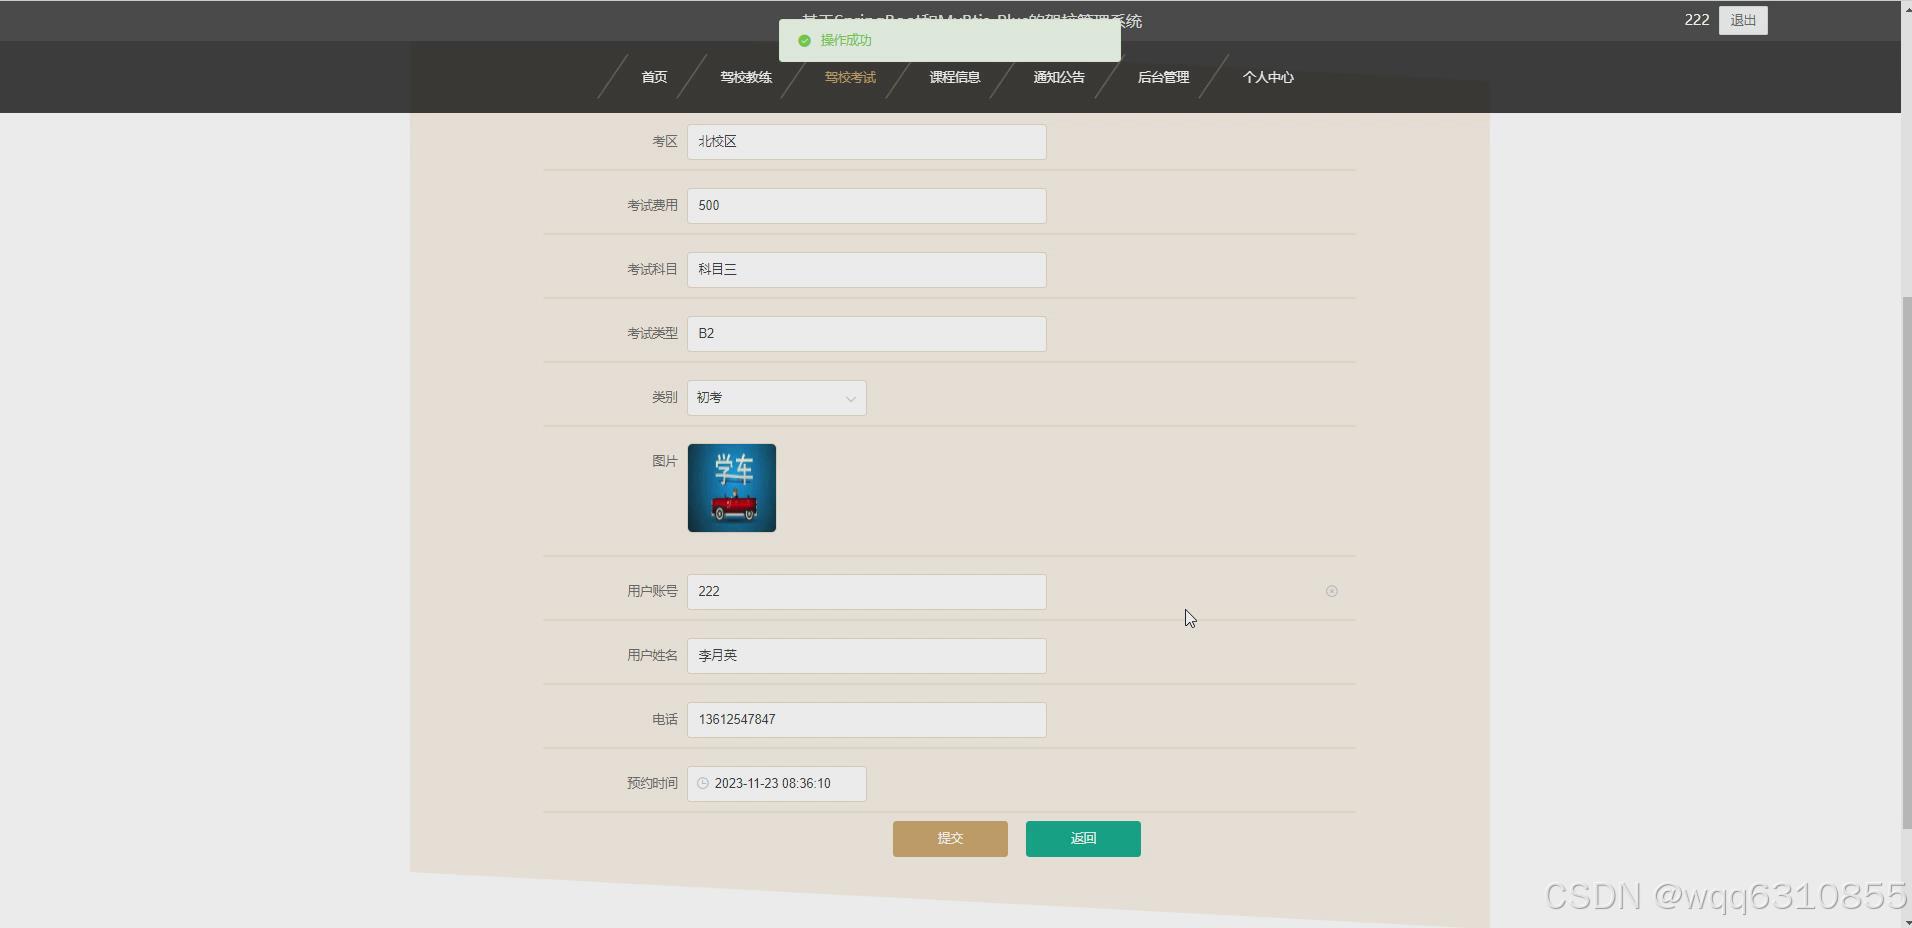Click the clock icon in 预约时间 field
The image size is (1912, 928).
(x=703, y=783)
